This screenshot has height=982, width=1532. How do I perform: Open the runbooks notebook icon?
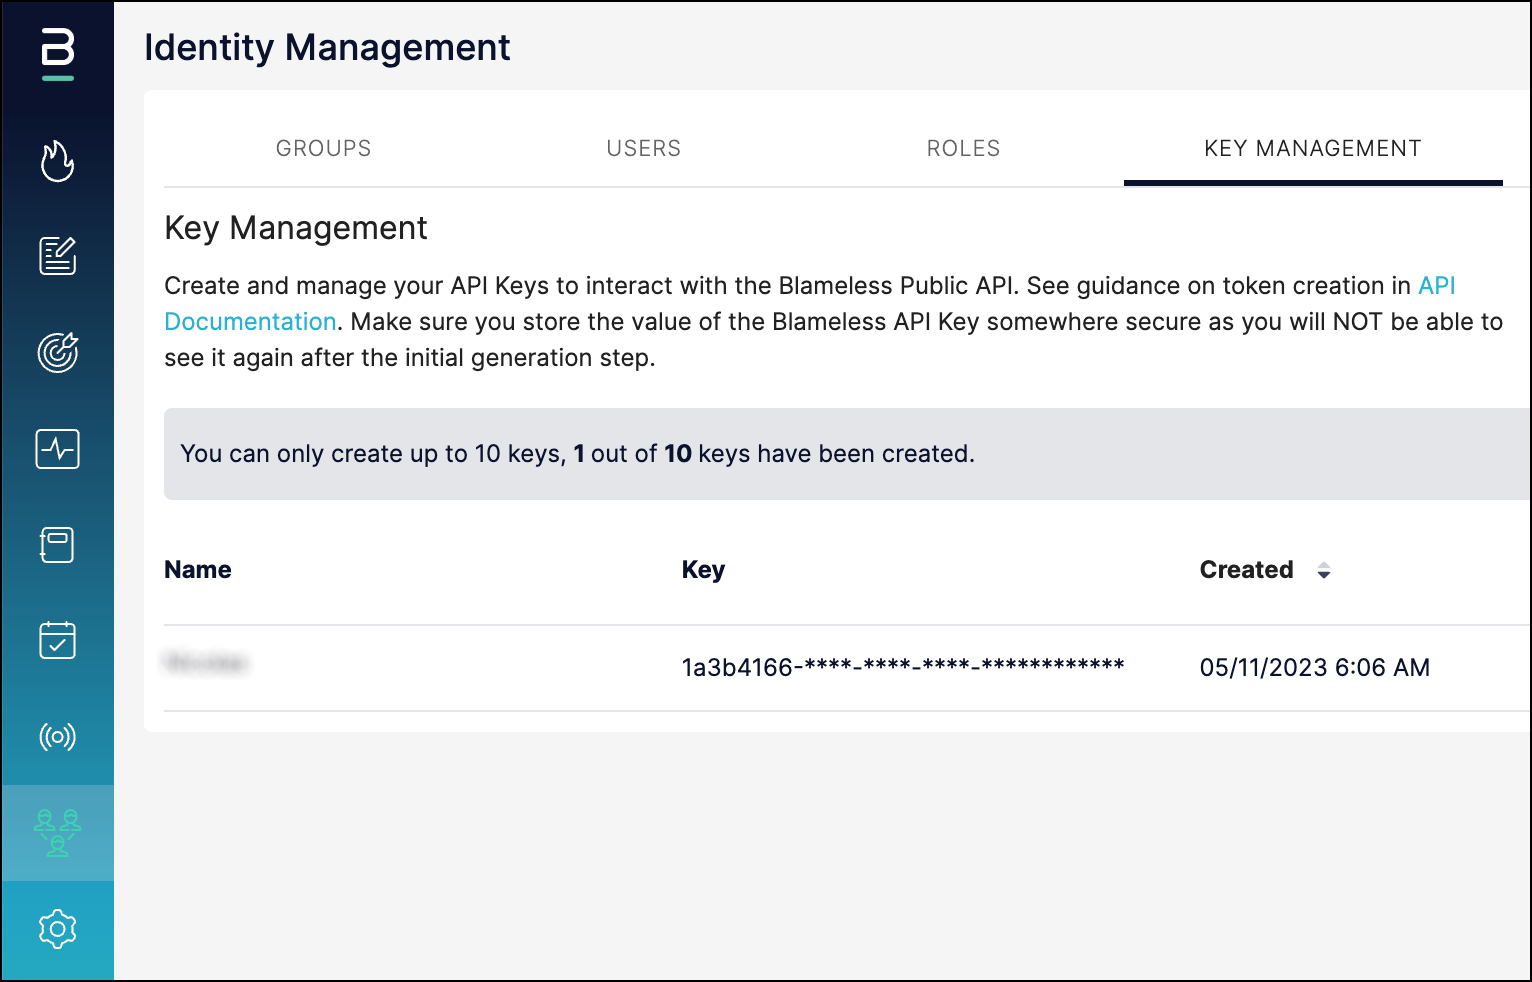pos(58,545)
